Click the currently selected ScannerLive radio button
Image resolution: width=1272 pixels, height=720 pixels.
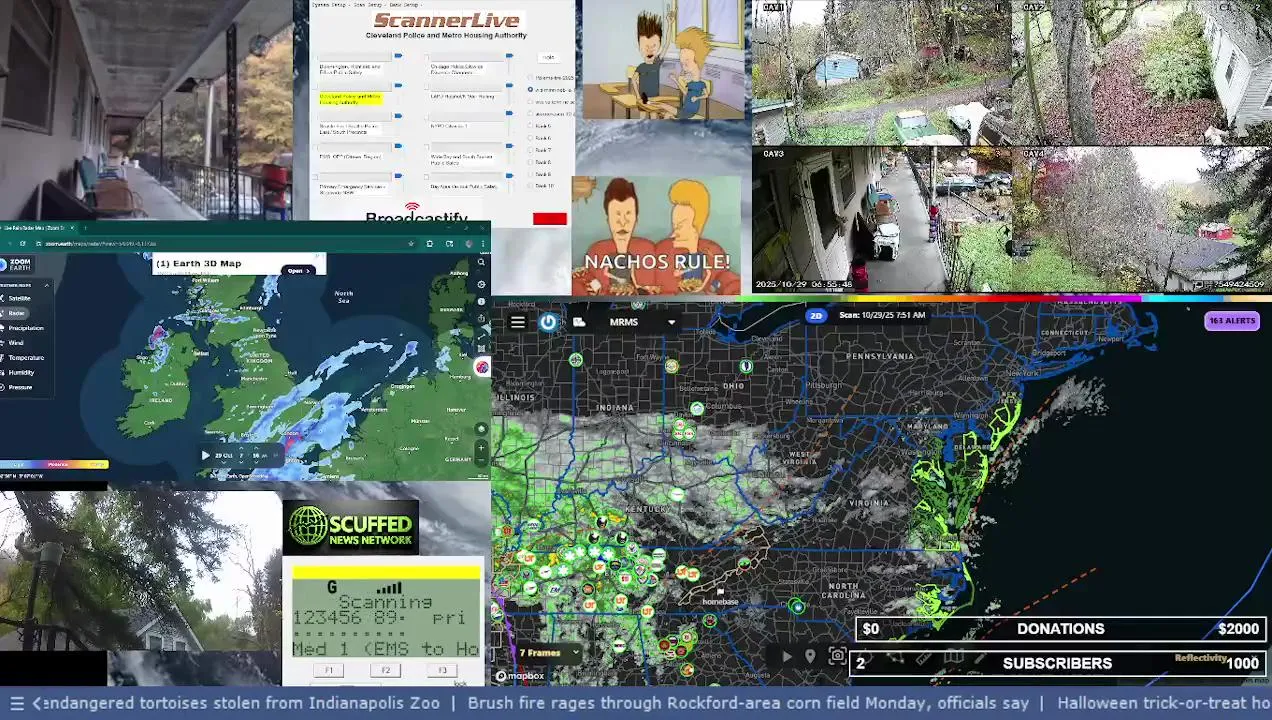(531, 89)
